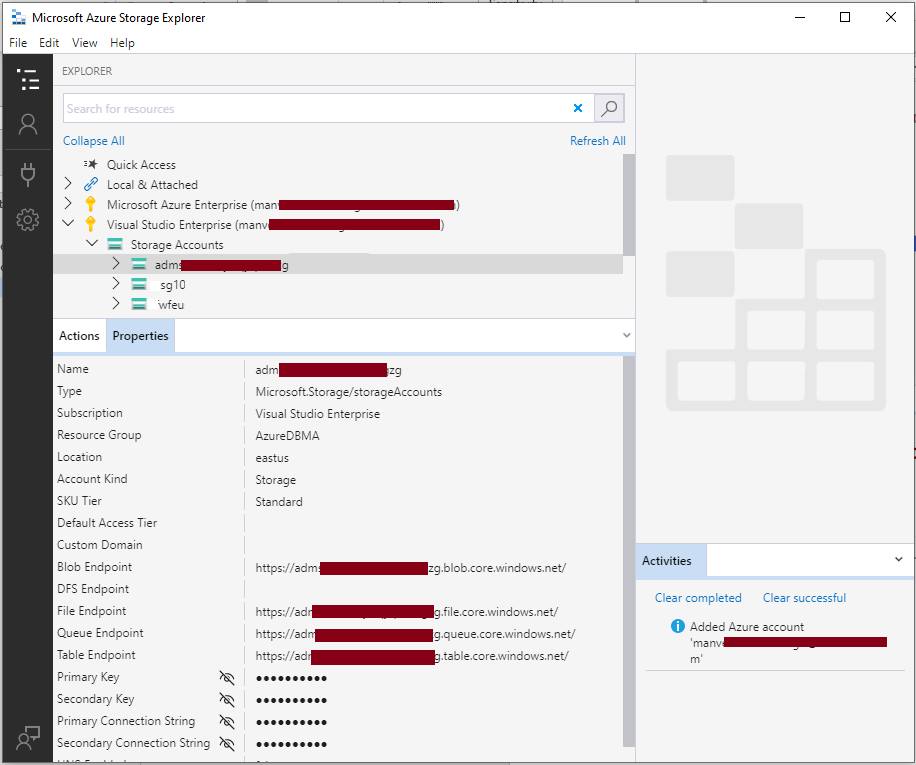Clear the search box with the X
Screen dimensions: 916x765
point(578,108)
